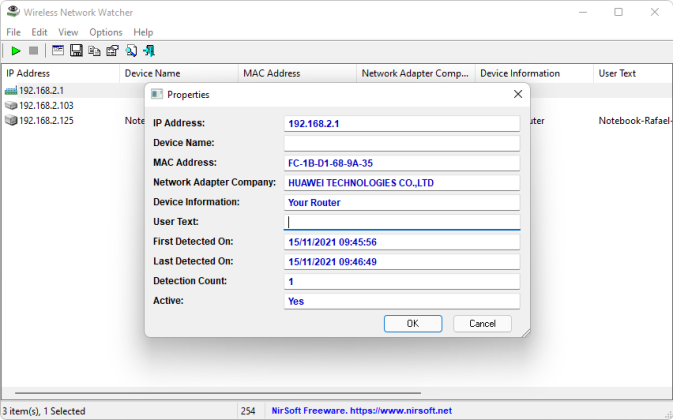Click the HUAWEI TECHNOLOGIES CO.,LTD field

(x=402, y=183)
